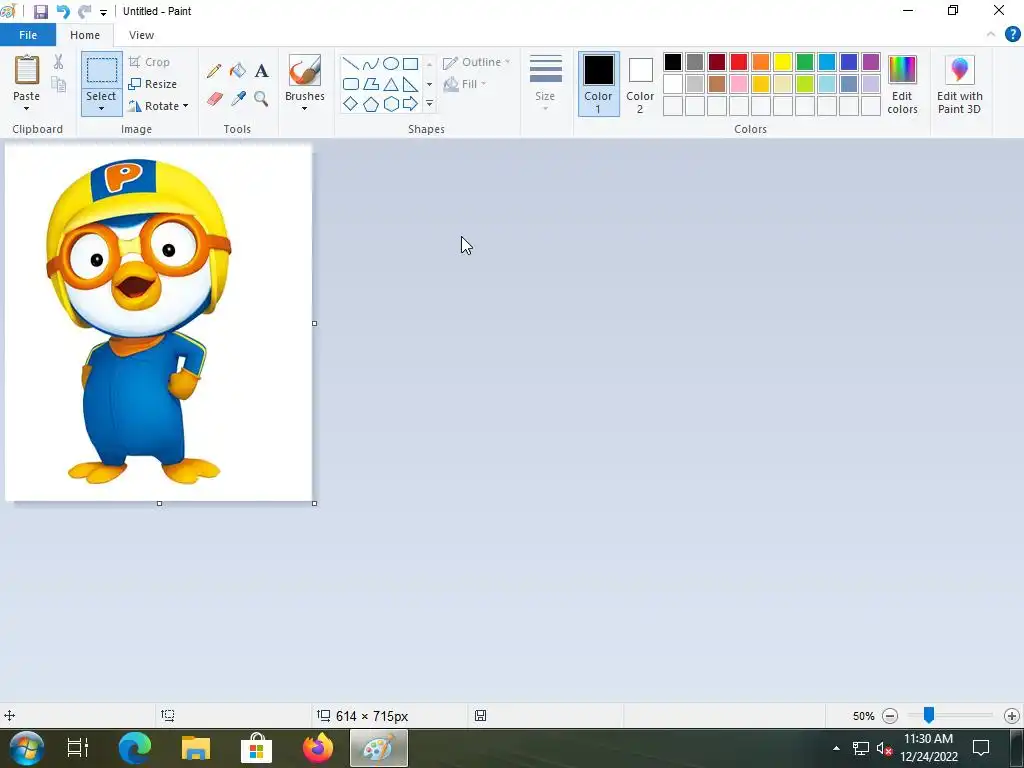The image size is (1024, 768).
Task: Choose the Right triangle shape
Action: 411,84
